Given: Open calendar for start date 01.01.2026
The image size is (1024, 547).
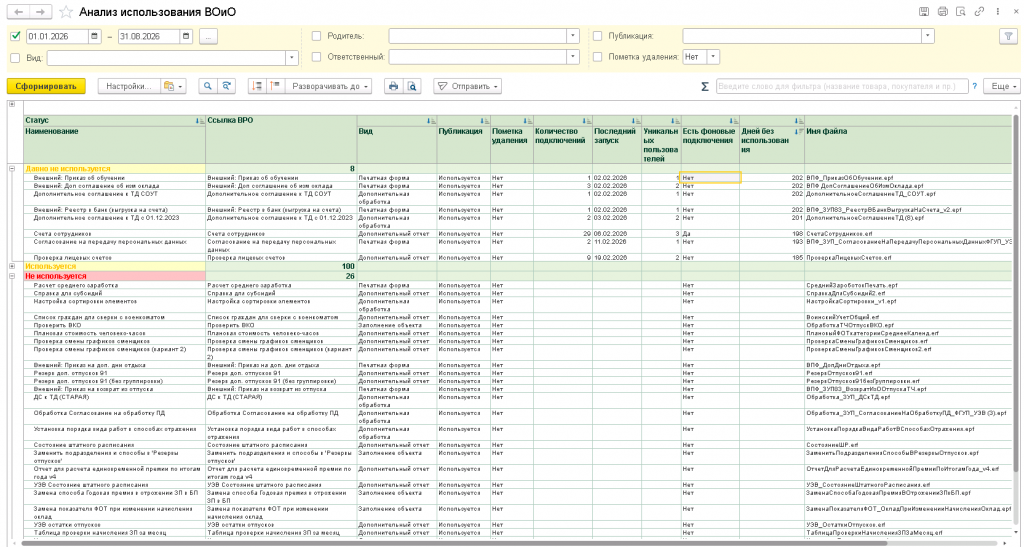Looking at the screenshot, I should [95, 37].
